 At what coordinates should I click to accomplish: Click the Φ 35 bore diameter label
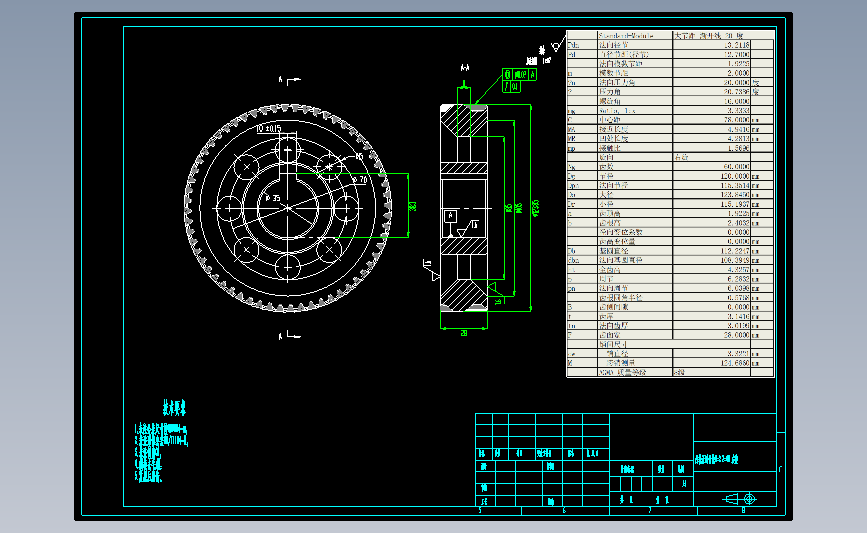[x=273, y=197]
